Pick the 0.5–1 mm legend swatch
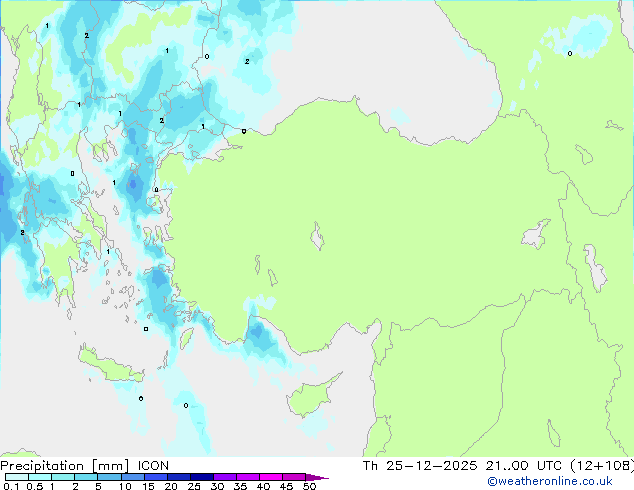Image resolution: width=634 pixels, height=490 pixels. [x=40, y=477]
